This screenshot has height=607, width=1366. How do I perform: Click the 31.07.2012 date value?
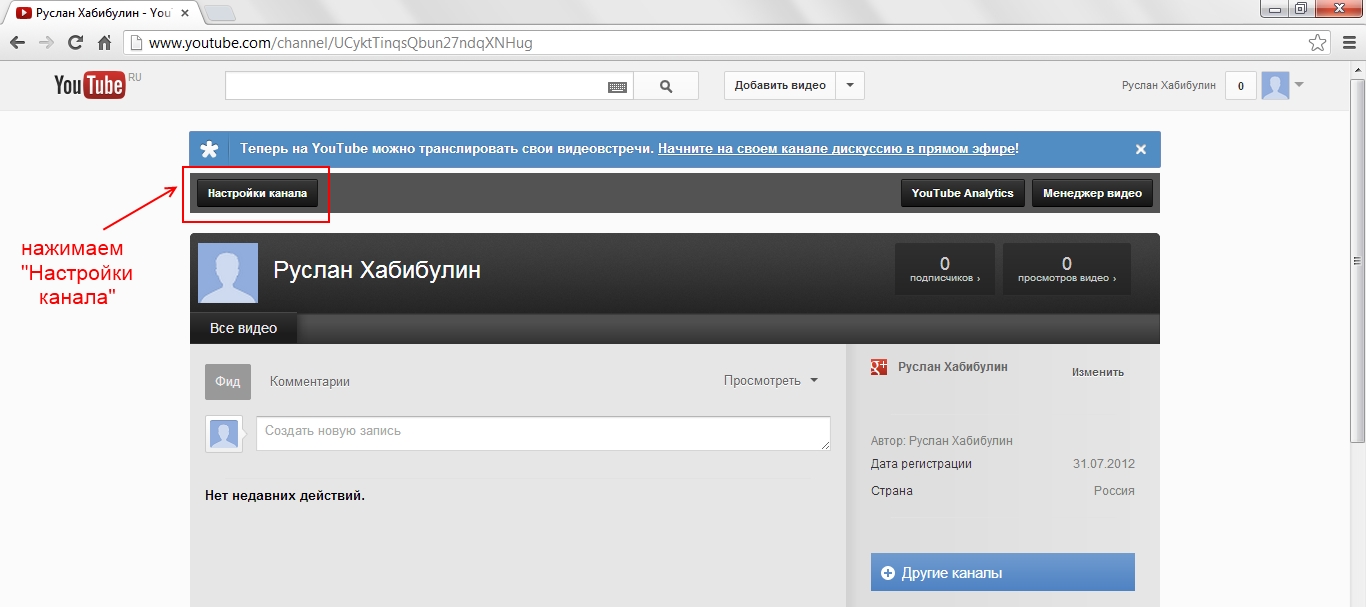pos(1104,464)
